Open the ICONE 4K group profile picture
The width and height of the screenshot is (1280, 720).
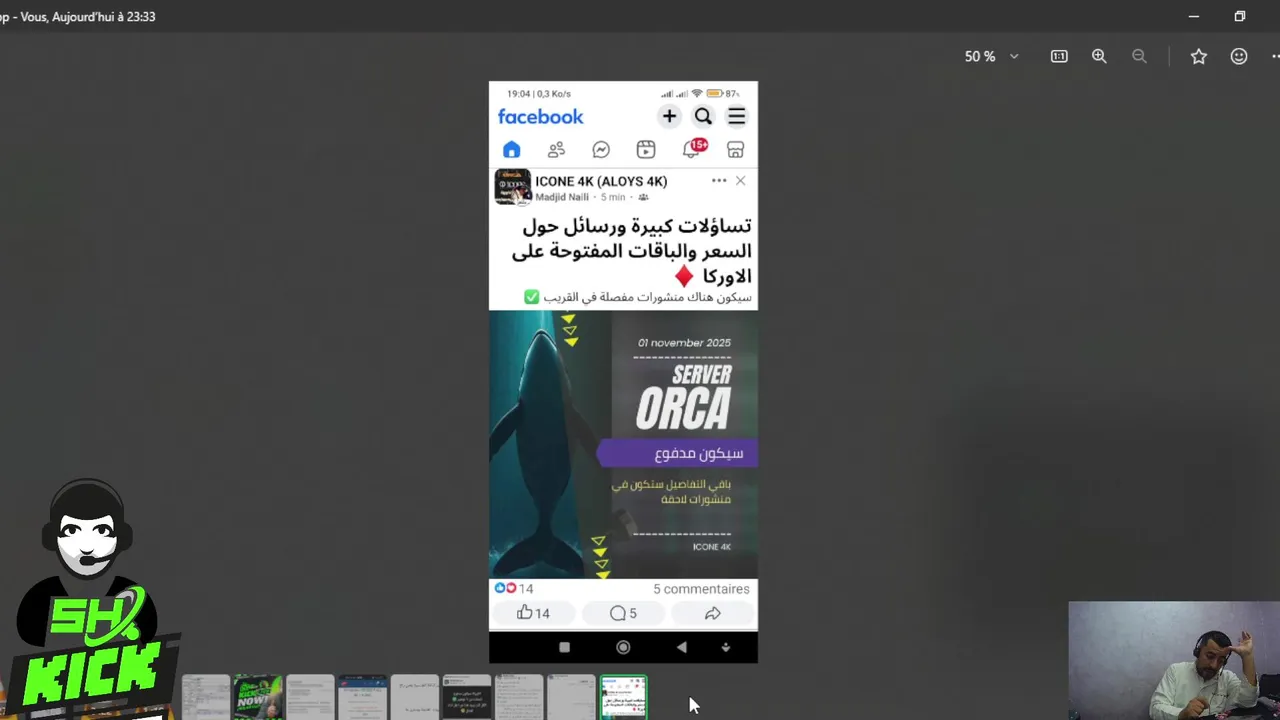pyautogui.click(x=512, y=187)
